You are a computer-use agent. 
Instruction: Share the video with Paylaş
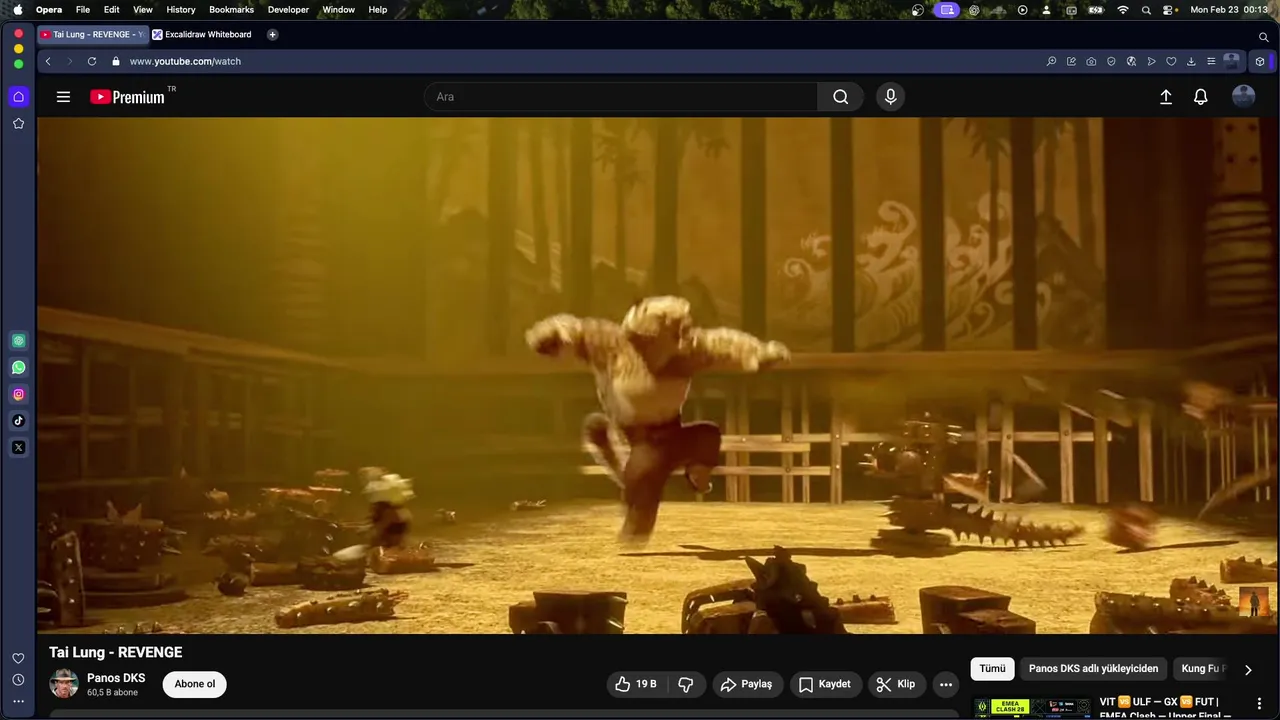747,684
